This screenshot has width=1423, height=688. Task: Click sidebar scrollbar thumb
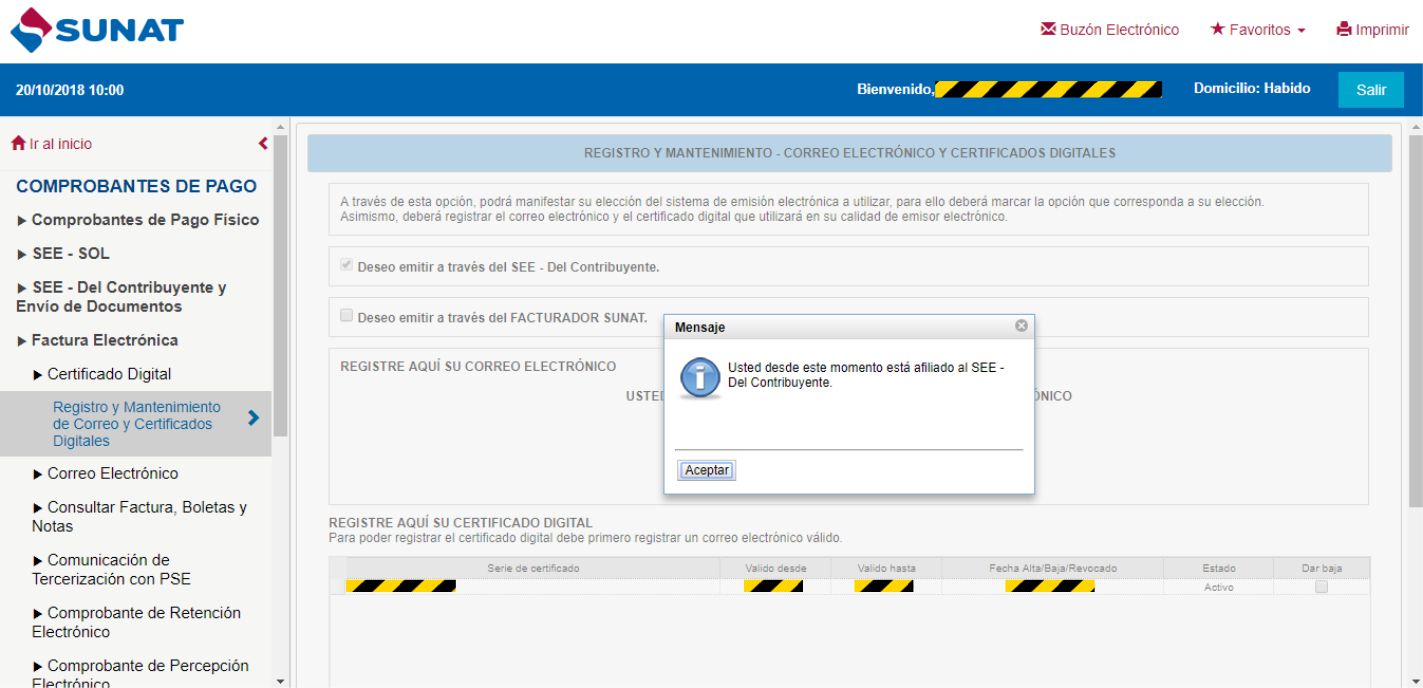[x=280, y=285]
